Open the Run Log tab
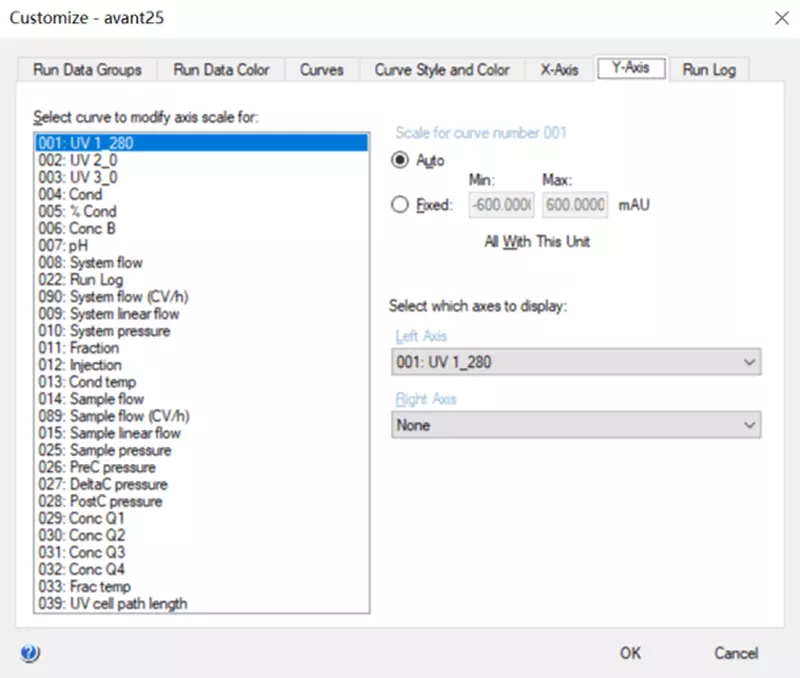 pyautogui.click(x=709, y=70)
